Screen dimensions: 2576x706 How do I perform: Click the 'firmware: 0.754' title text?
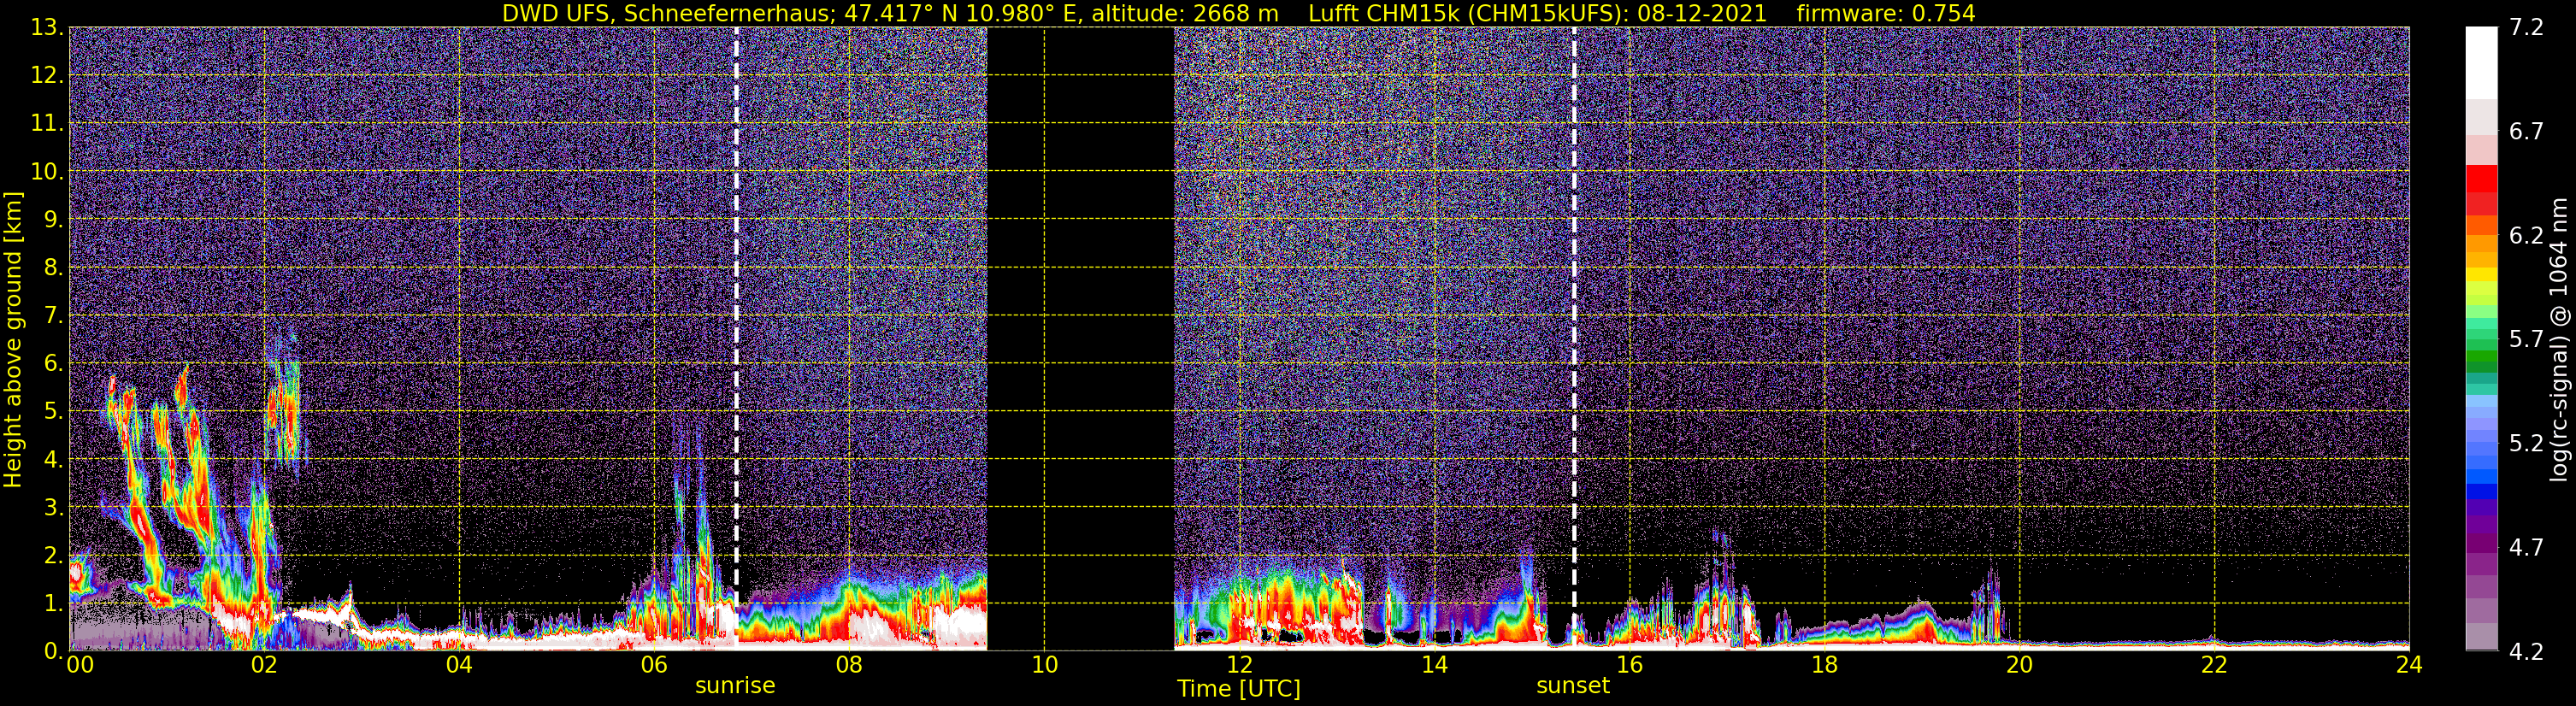[x=1886, y=13]
